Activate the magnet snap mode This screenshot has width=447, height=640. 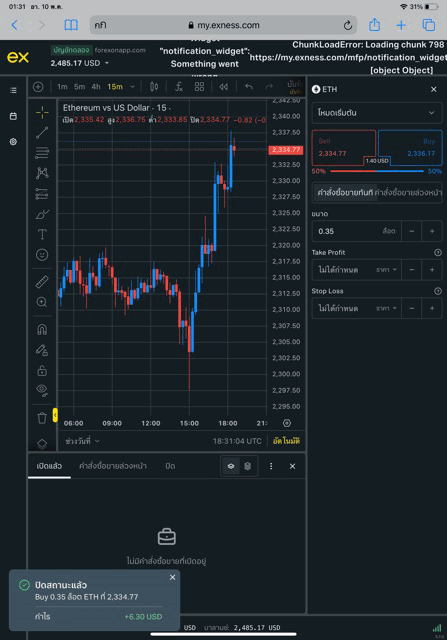point(42,329)
